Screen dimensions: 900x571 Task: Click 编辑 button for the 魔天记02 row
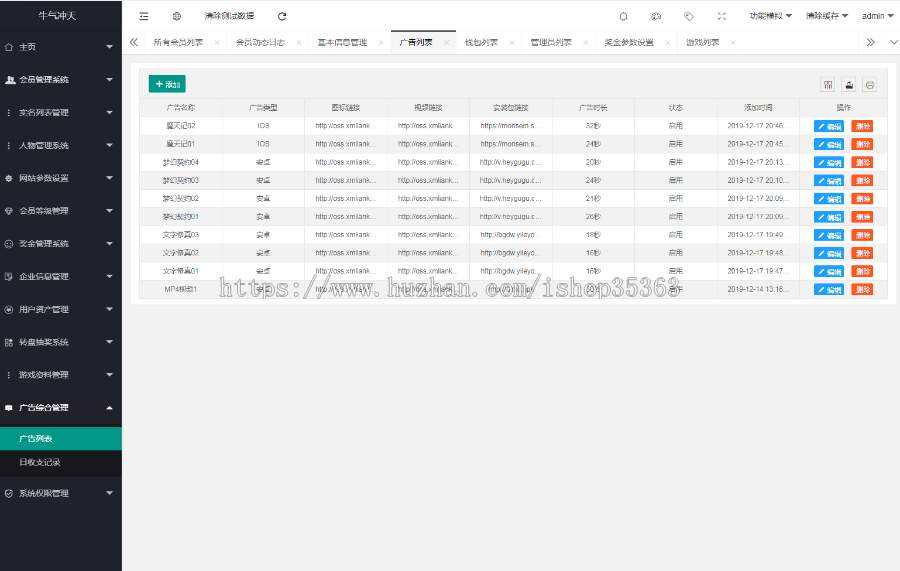pyautogui.click(x=829, y=126)
